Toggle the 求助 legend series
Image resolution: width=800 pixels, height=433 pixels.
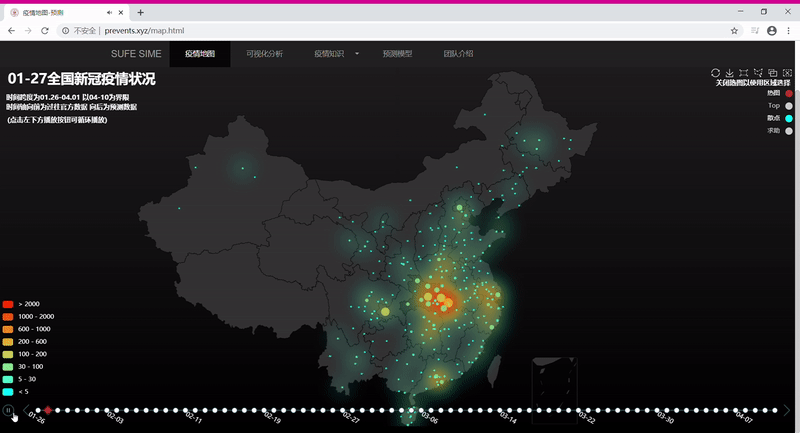pos(788,131)
